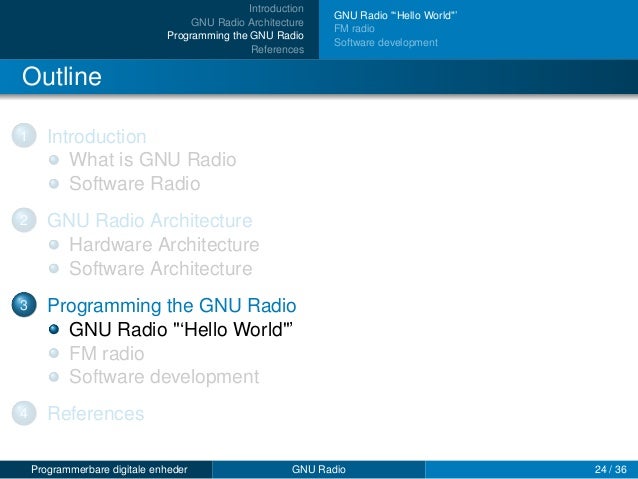638x479 pixels.
Task: Open Software development outline entry
Action: pos(164,377)
